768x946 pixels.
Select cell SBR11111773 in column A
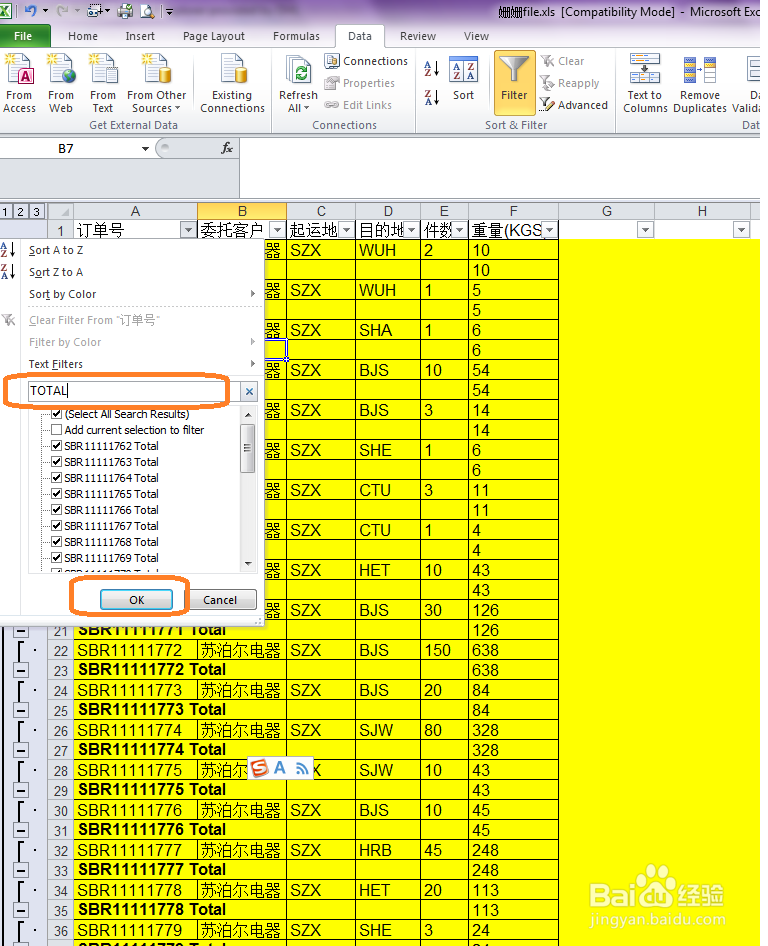[x=135, y=690]
